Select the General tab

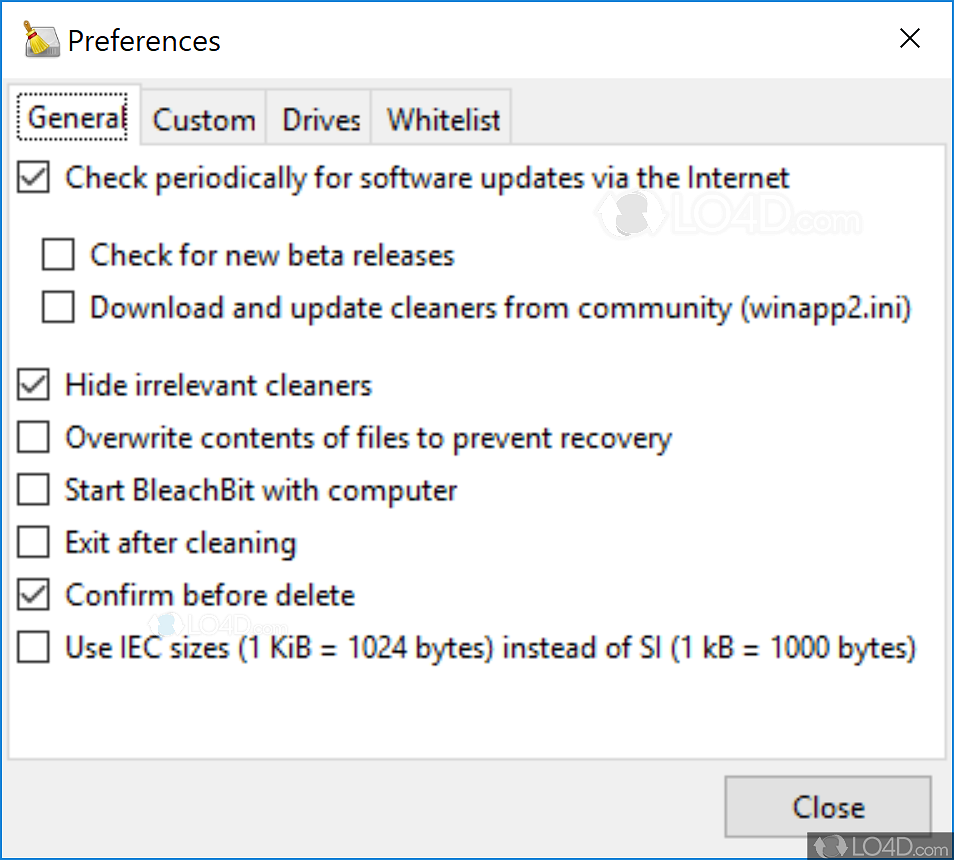[x=74, y=117]
